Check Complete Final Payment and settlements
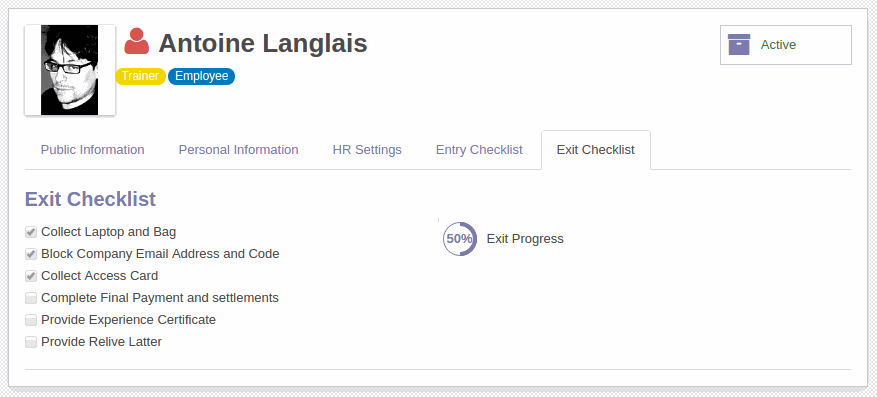 (31, 298)
